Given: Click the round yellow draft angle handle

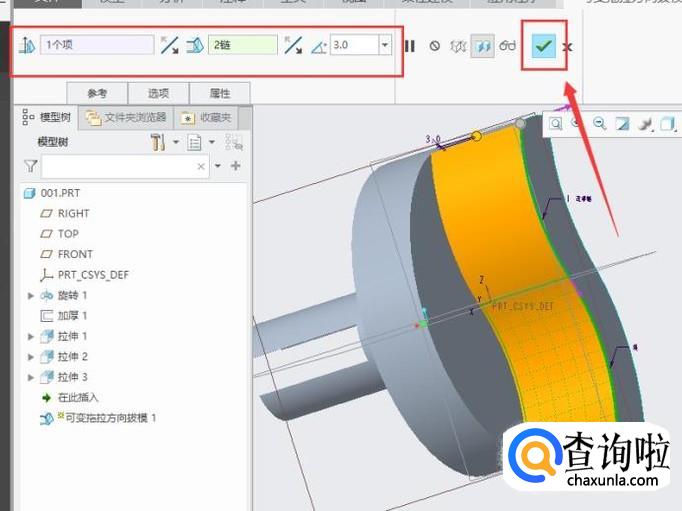Looking at the screenshot, I should (x=477, y=136).
